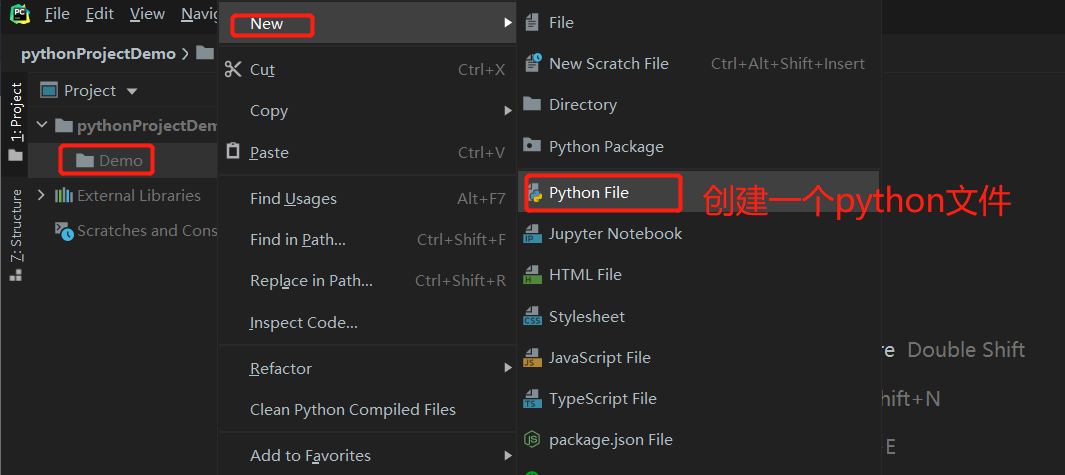
Task: Click the Structure tool window icon
Action: click(15, 275)
